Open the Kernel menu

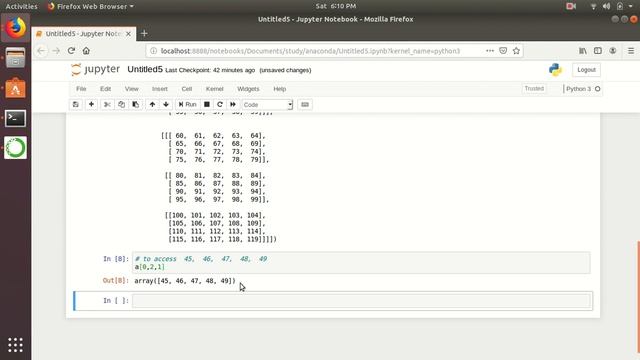coord(215,89)
